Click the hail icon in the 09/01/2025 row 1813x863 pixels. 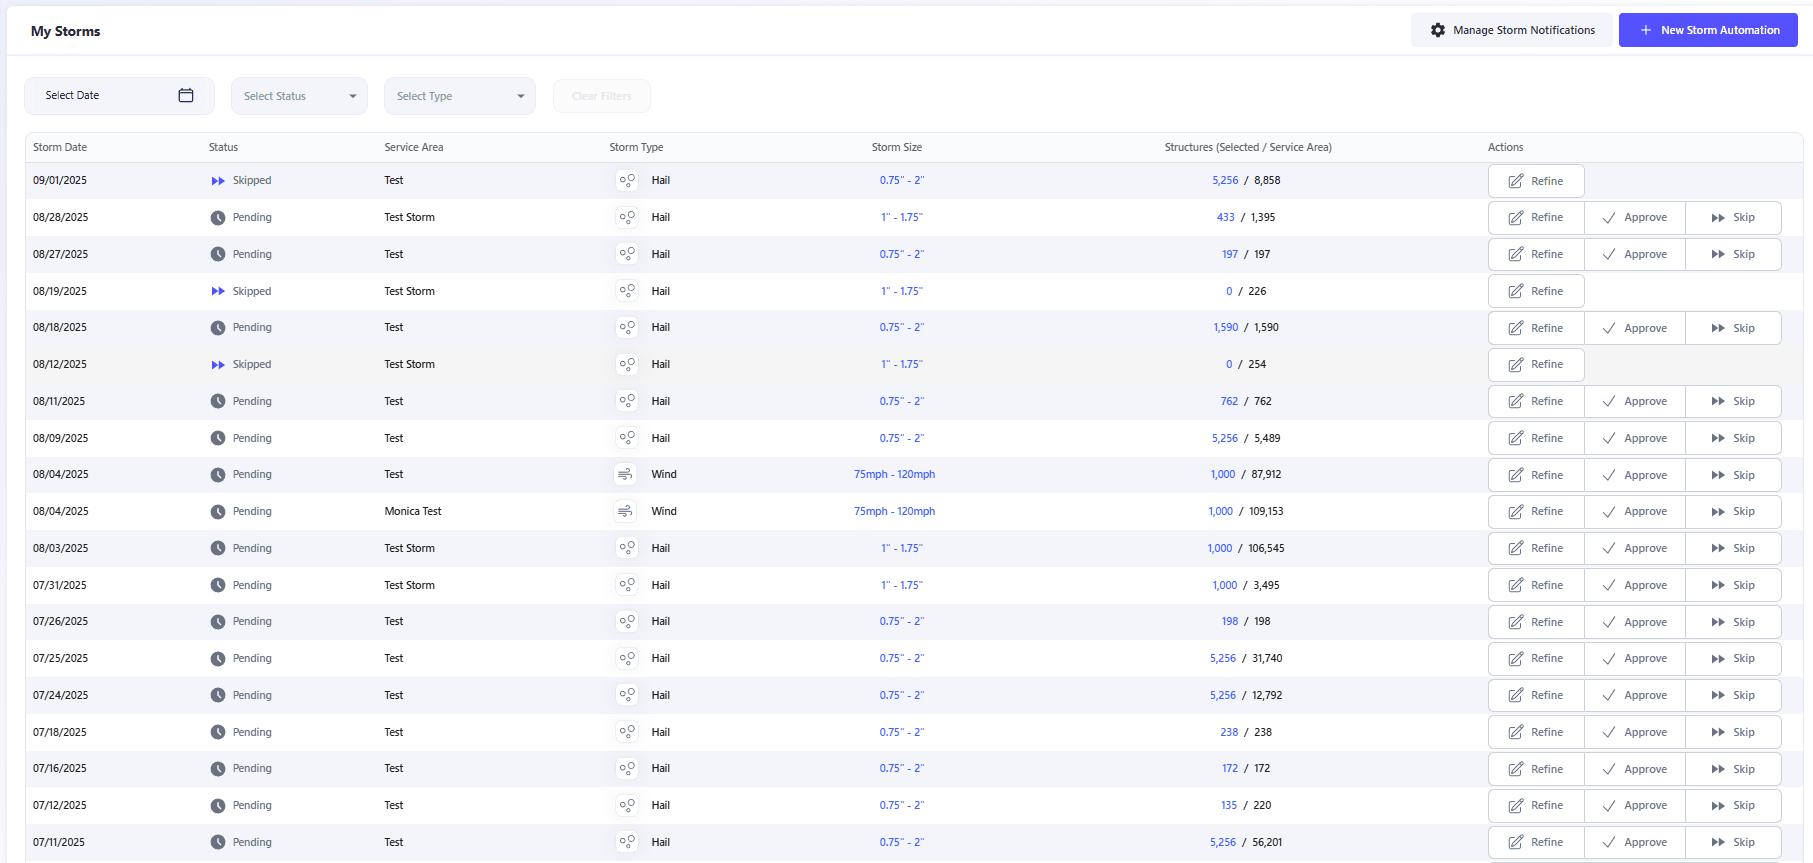point(627,181)
